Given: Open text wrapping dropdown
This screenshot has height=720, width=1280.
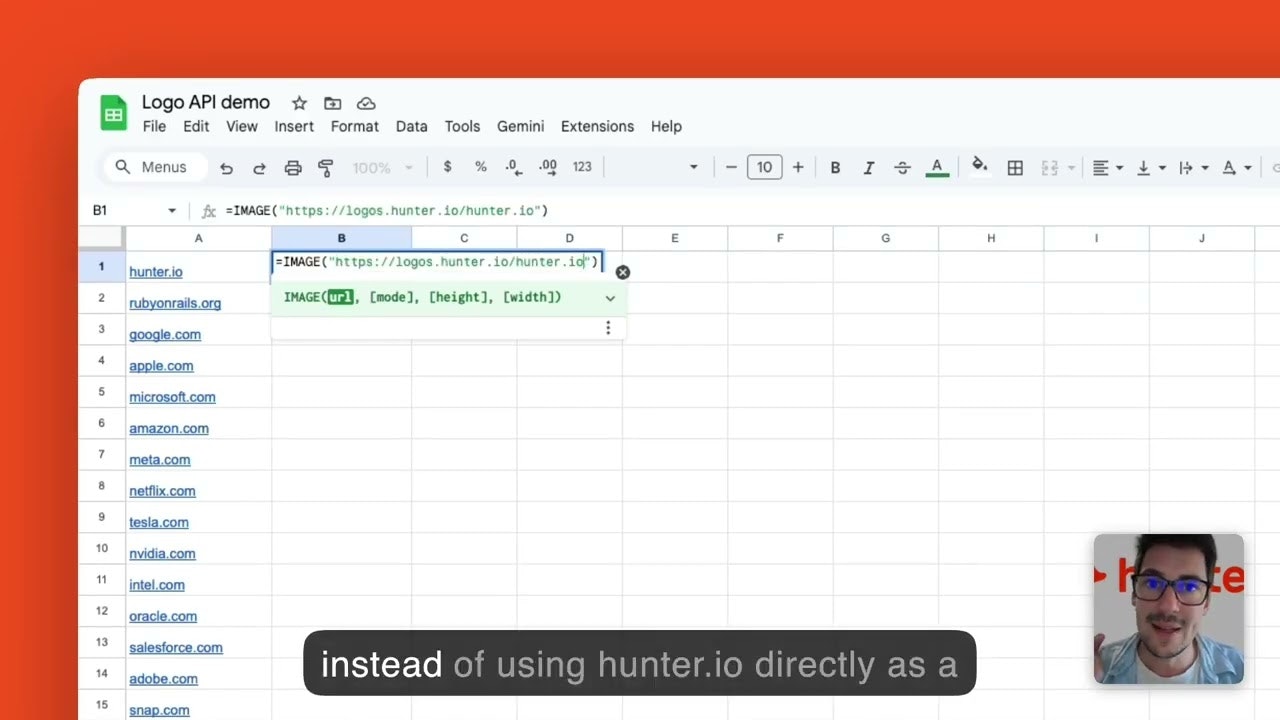Looking at the screenshot, I should pyautogui.click(x=1193, y=168).
